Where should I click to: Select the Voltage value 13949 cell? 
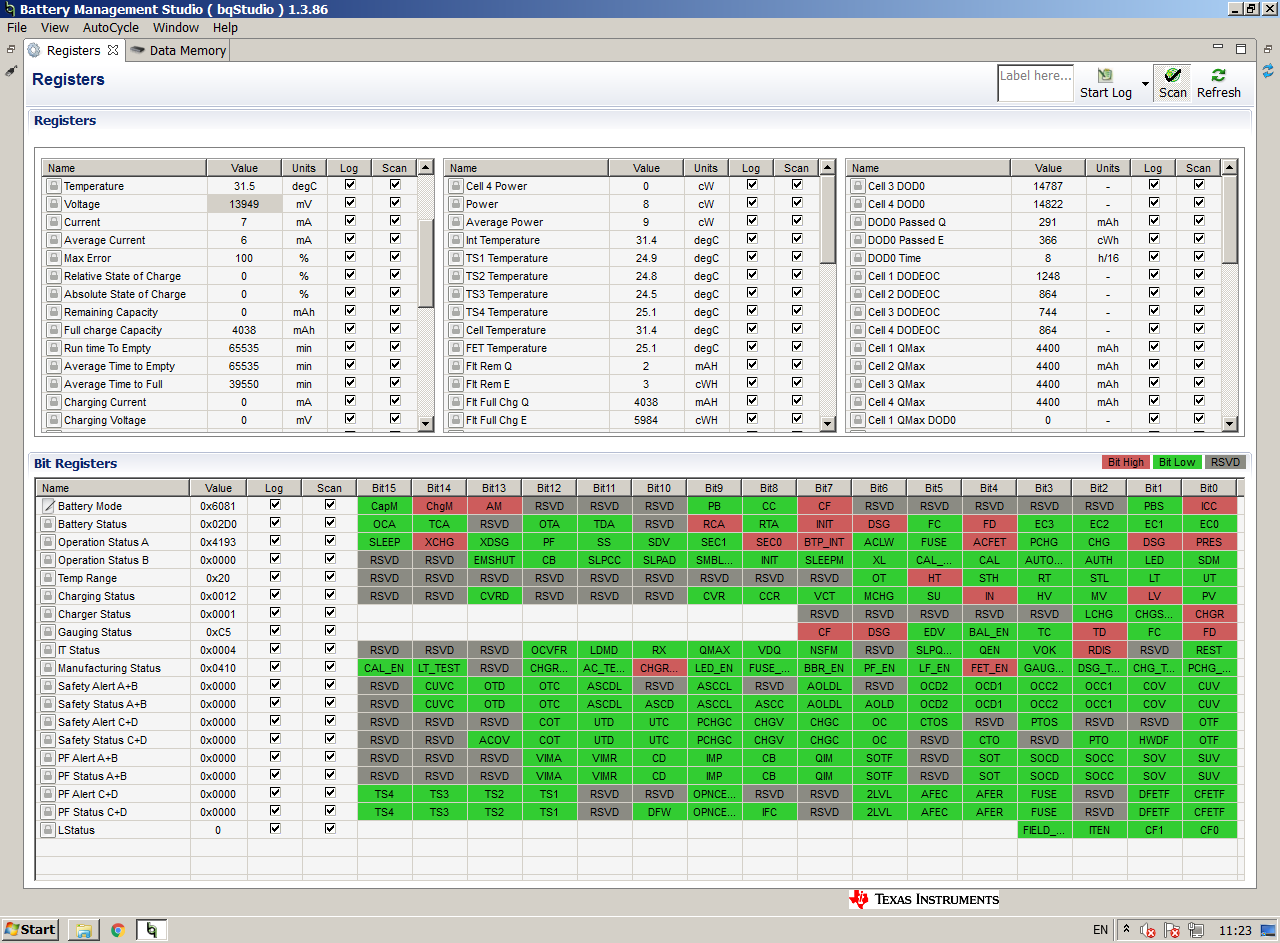244,204
